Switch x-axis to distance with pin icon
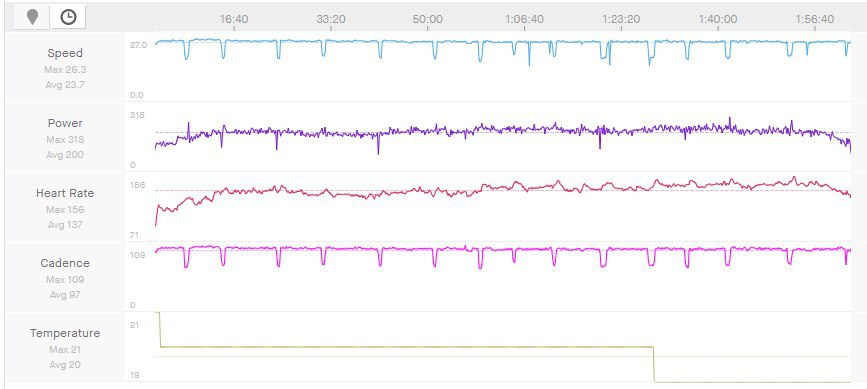Screen dimensions: 867x389 33,17
